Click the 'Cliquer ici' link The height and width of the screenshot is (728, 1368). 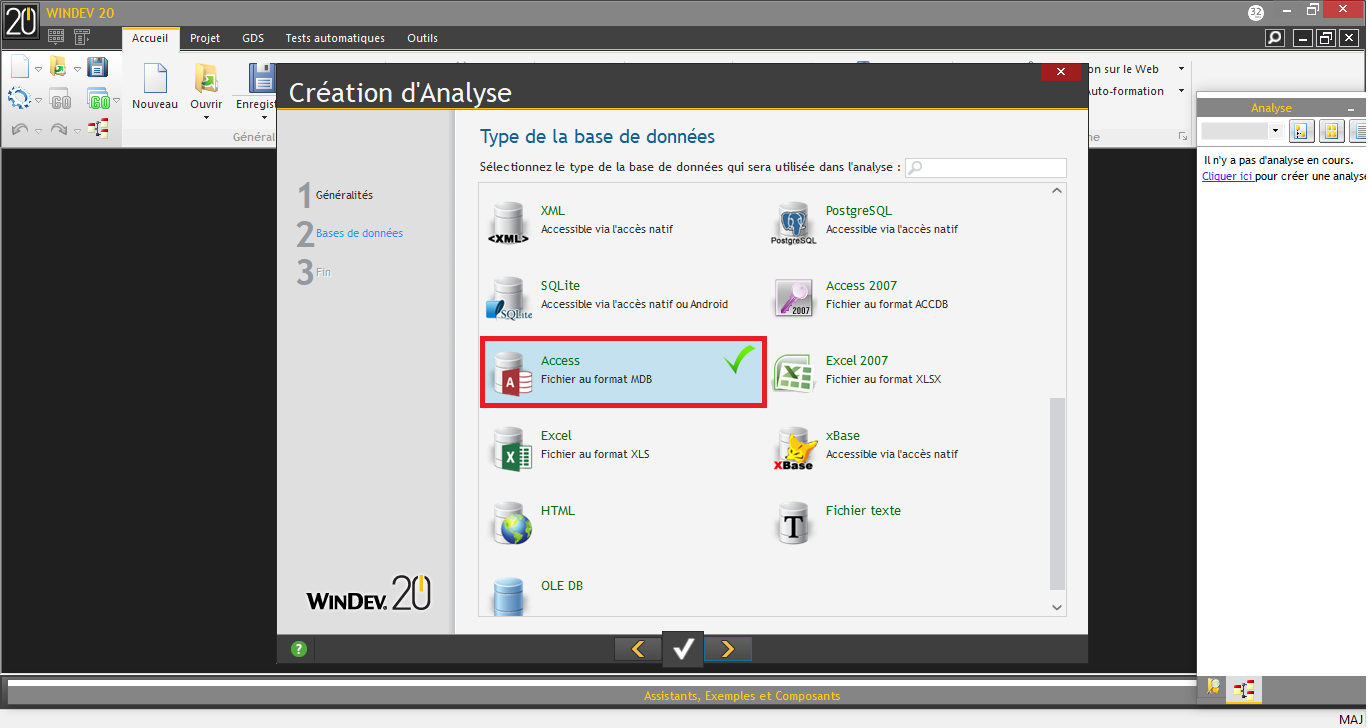pos(1227,176)
